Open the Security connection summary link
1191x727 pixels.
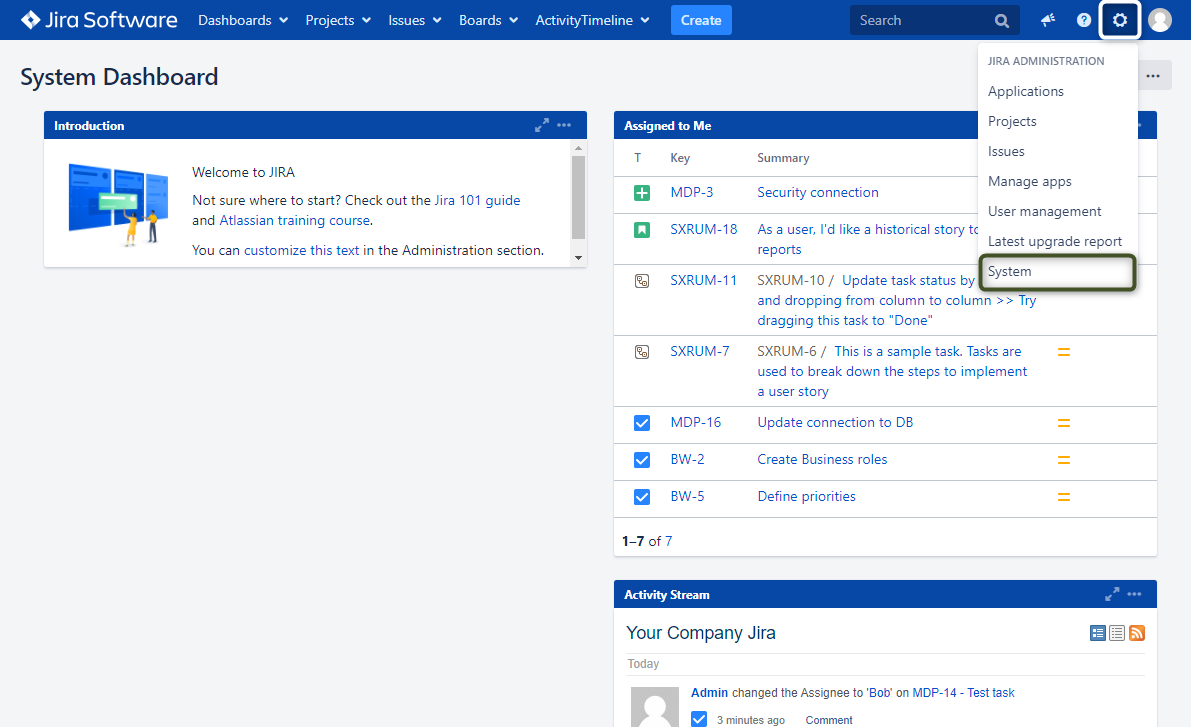(x=817, y=193)
